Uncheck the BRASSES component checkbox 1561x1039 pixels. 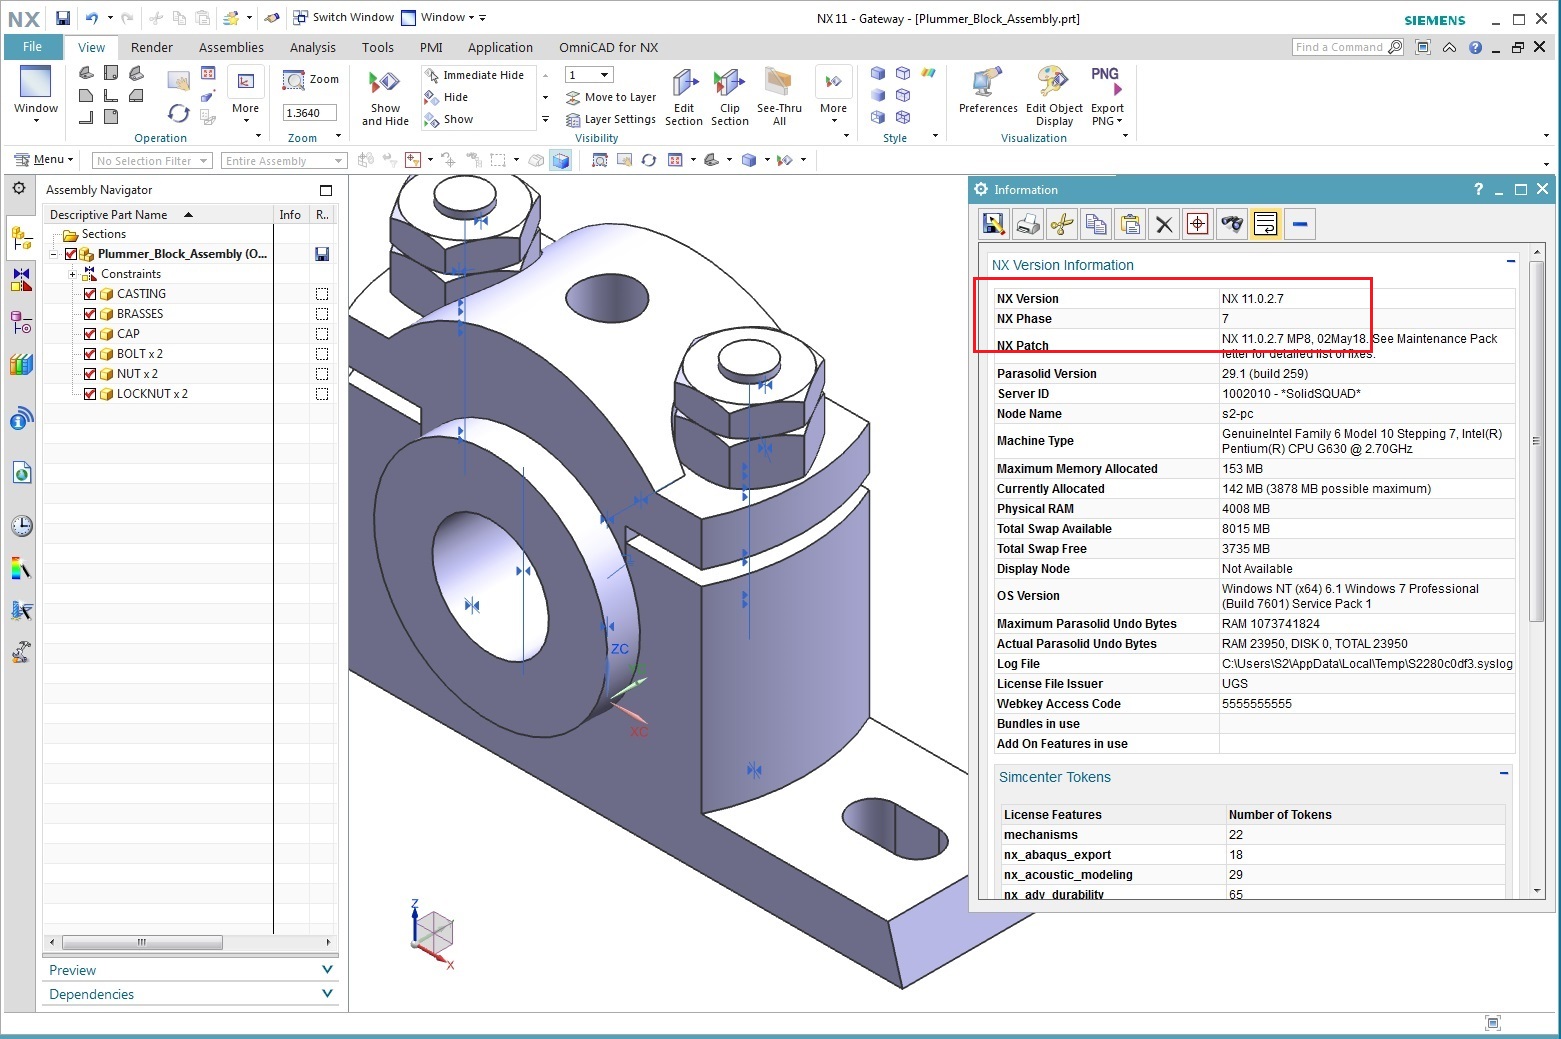90,314
